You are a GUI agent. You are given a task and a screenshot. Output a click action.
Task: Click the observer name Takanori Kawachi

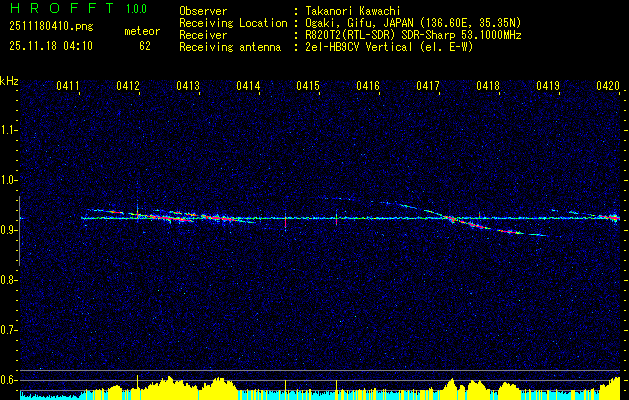point(353,11)
